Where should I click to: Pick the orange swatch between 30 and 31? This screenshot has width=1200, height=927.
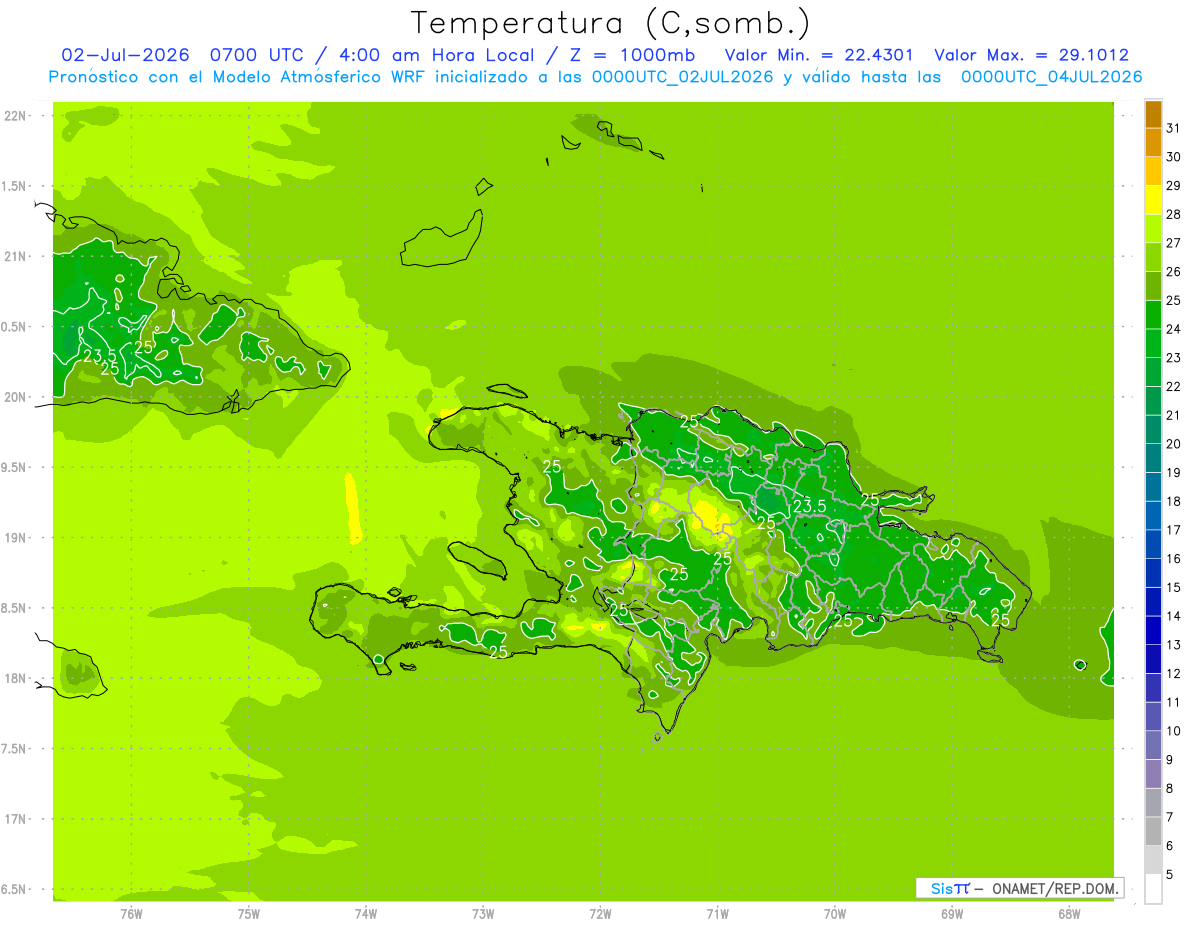click(1153, 143)
